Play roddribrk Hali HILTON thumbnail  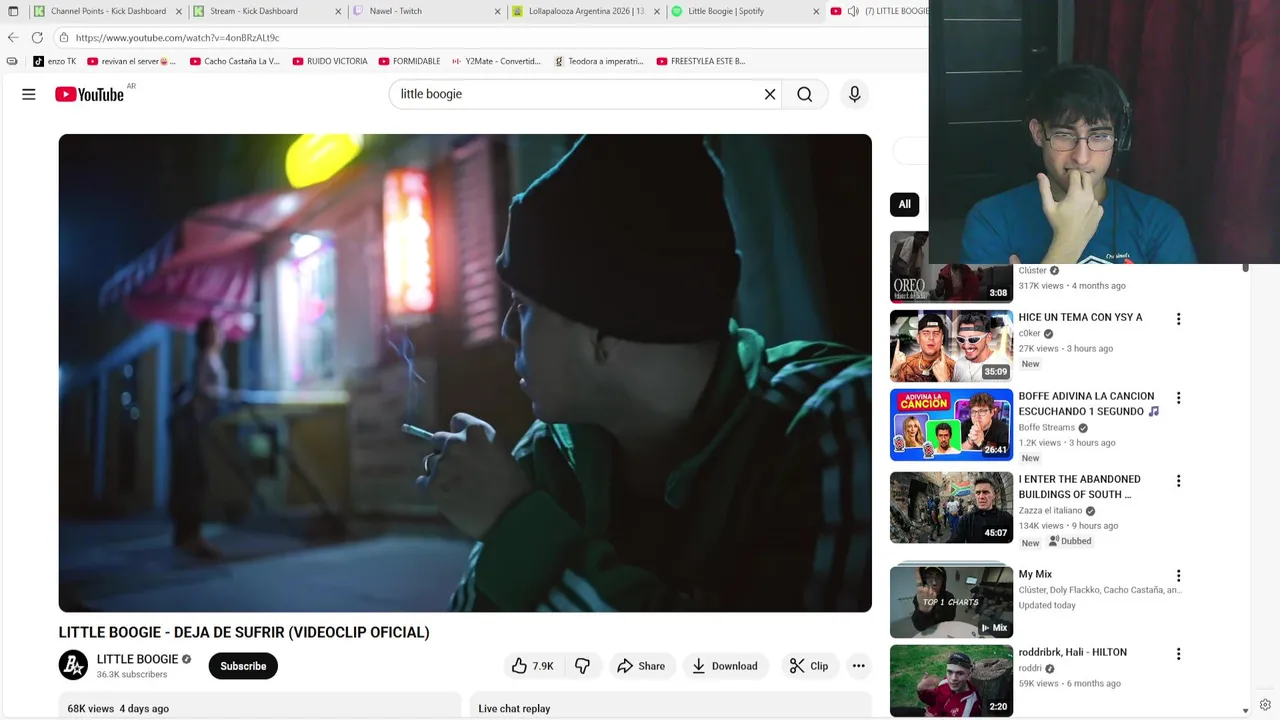pos(951,680)
